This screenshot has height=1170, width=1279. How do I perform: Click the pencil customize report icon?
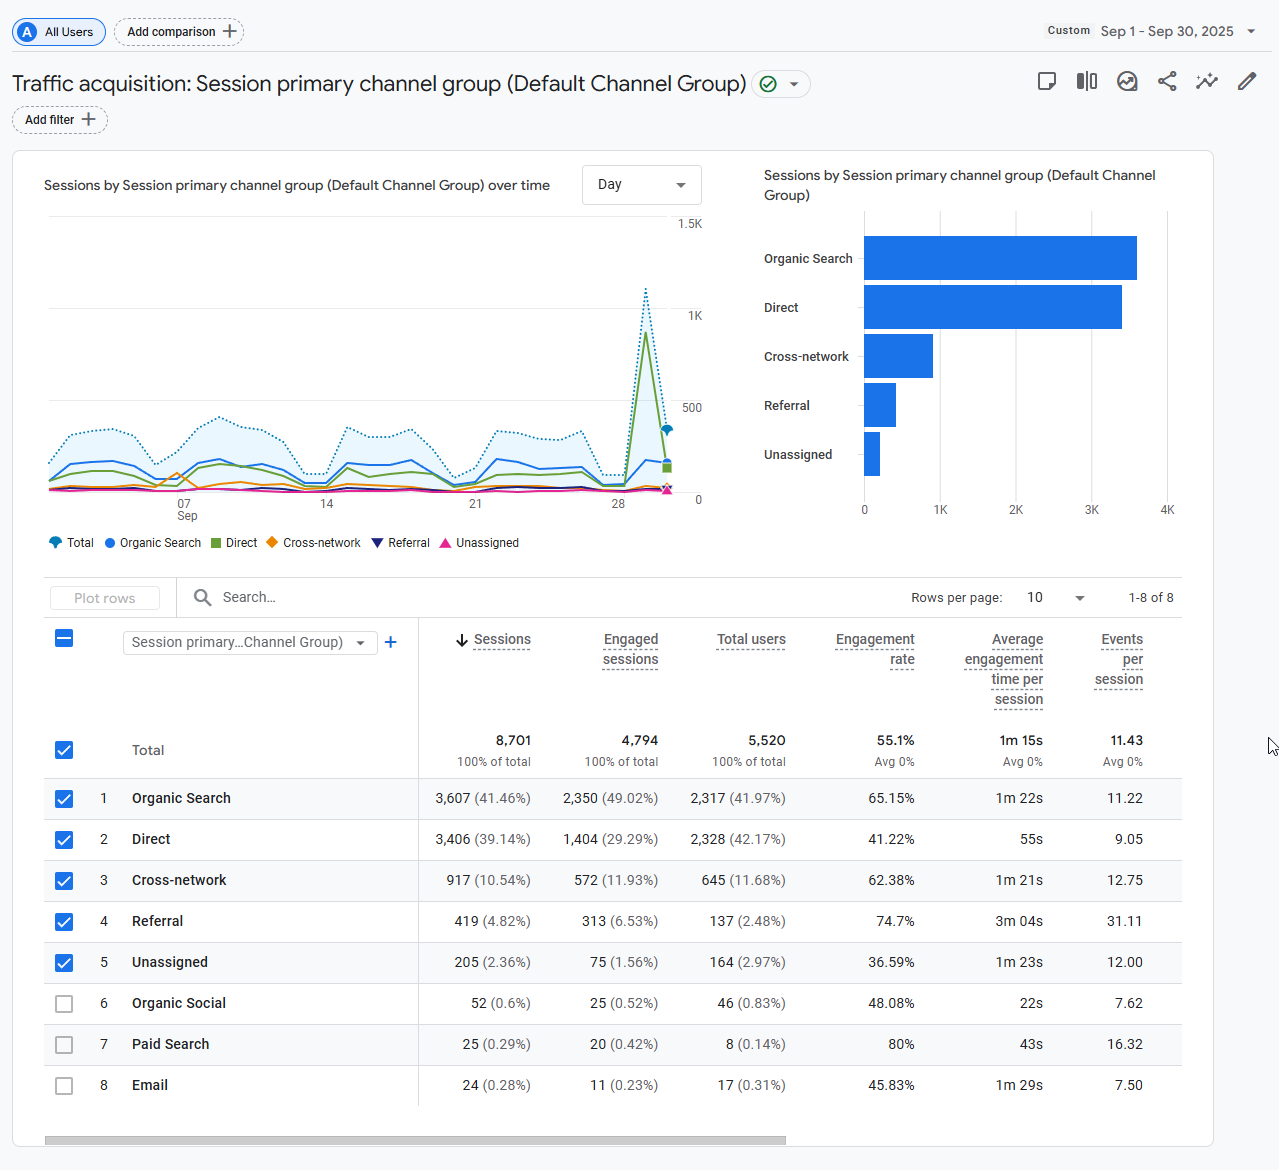[x=1247, y=82]
